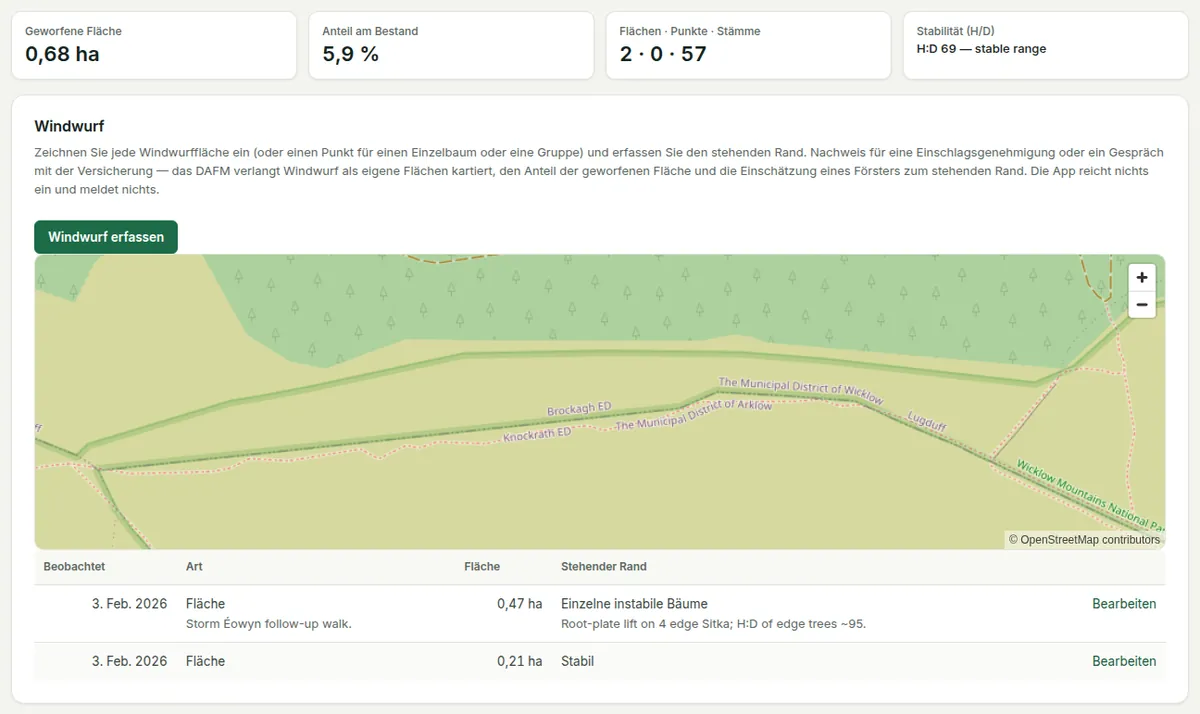Click the Municipal District of Arklow label
Image resolution: width=1200 pixels, height=714 pixels.
694,416
